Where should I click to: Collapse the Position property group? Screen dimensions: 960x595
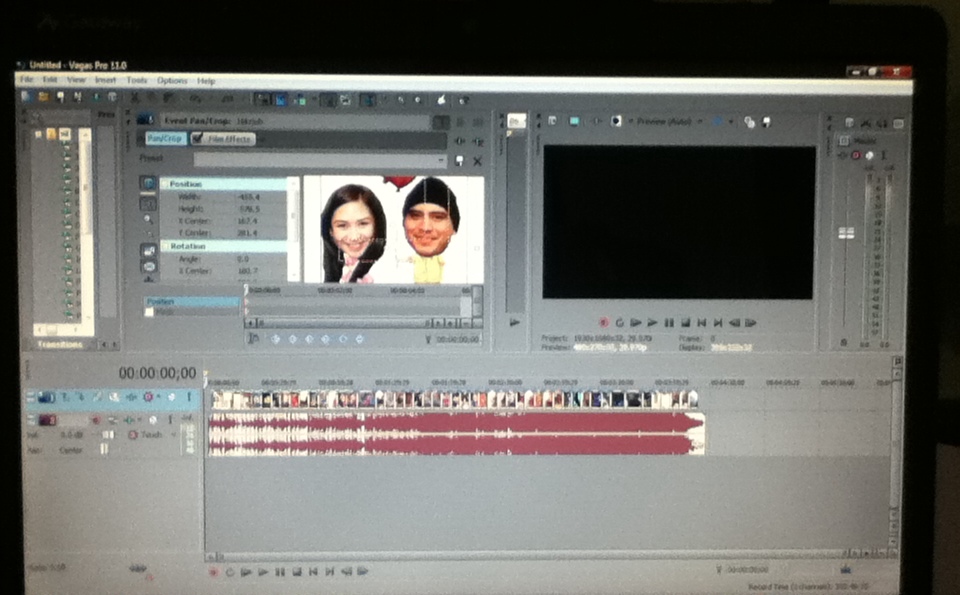coord(165,184)
